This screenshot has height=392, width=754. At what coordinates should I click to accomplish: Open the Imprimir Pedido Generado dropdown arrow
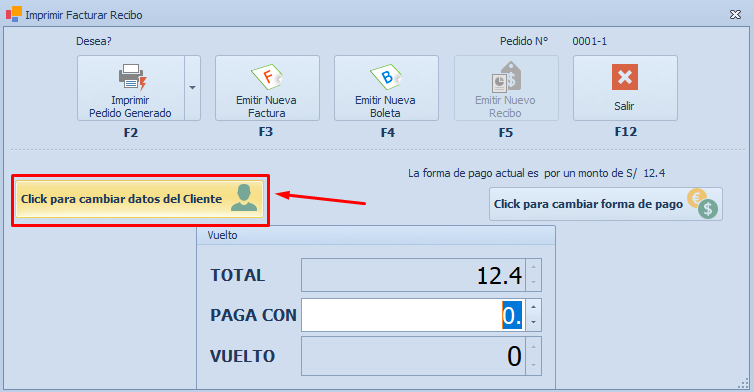192,88
